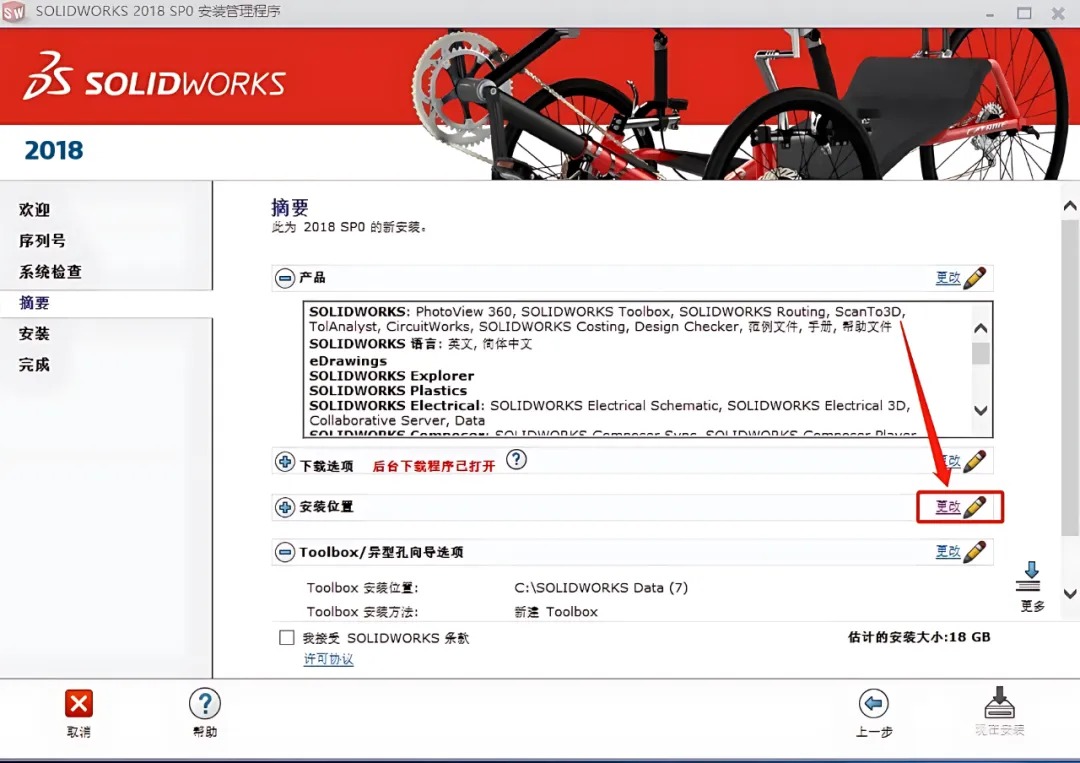This screenshot has width=1080, height=763.
Task: Open the 许可协议 link
Action: point(329,659)
